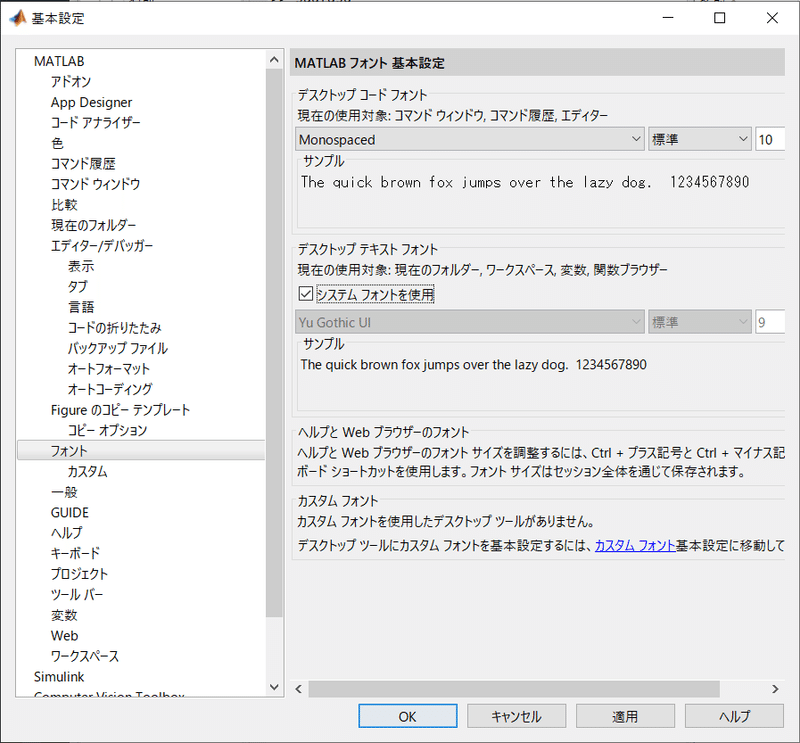Select 言語 under editor settings

point(81,307)
